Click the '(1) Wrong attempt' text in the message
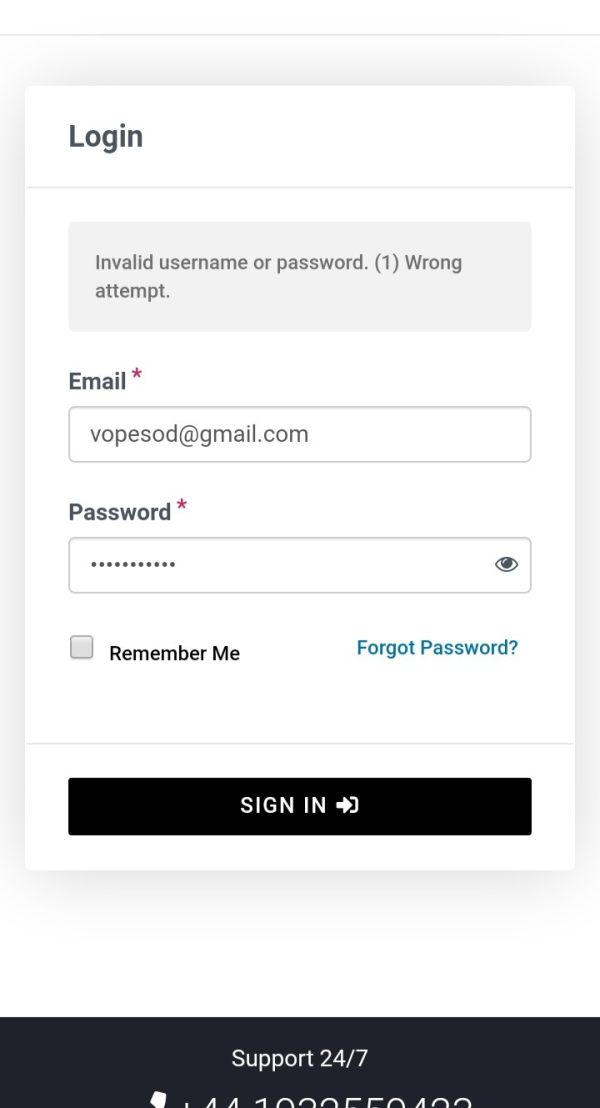 [278, 276]
